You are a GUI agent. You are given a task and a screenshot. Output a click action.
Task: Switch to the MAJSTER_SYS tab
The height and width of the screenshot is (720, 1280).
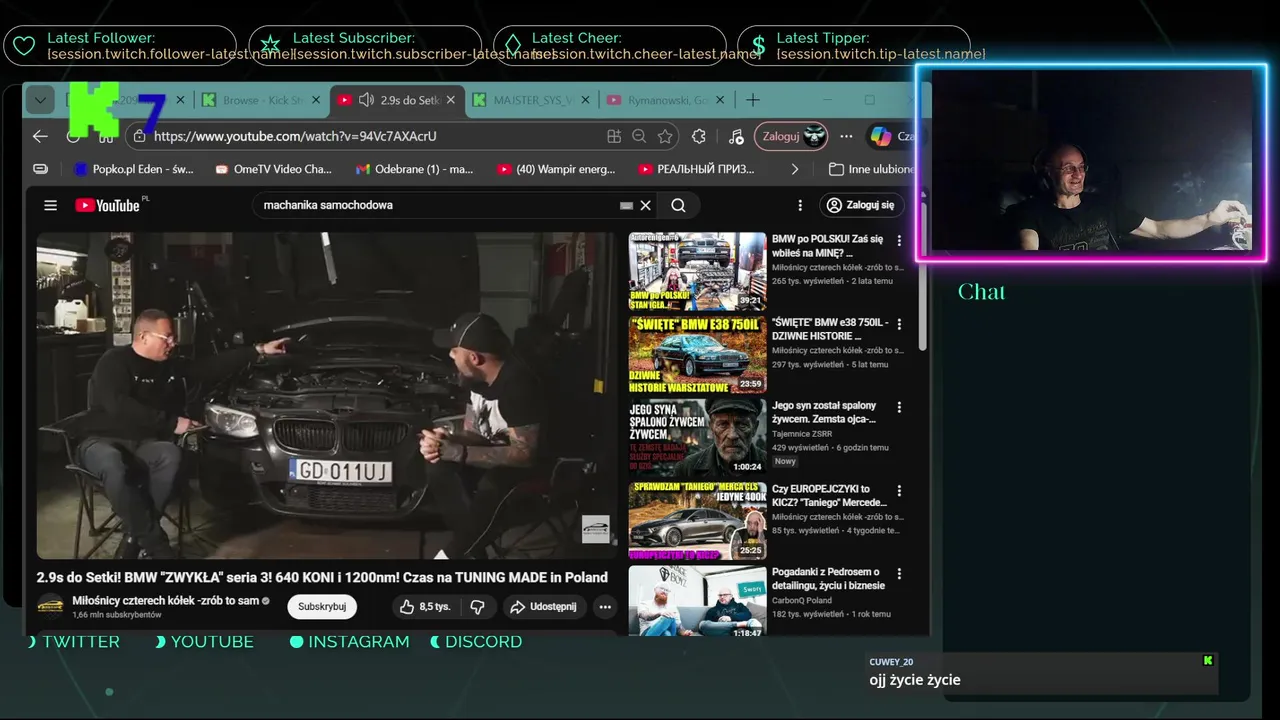(533, 100)
